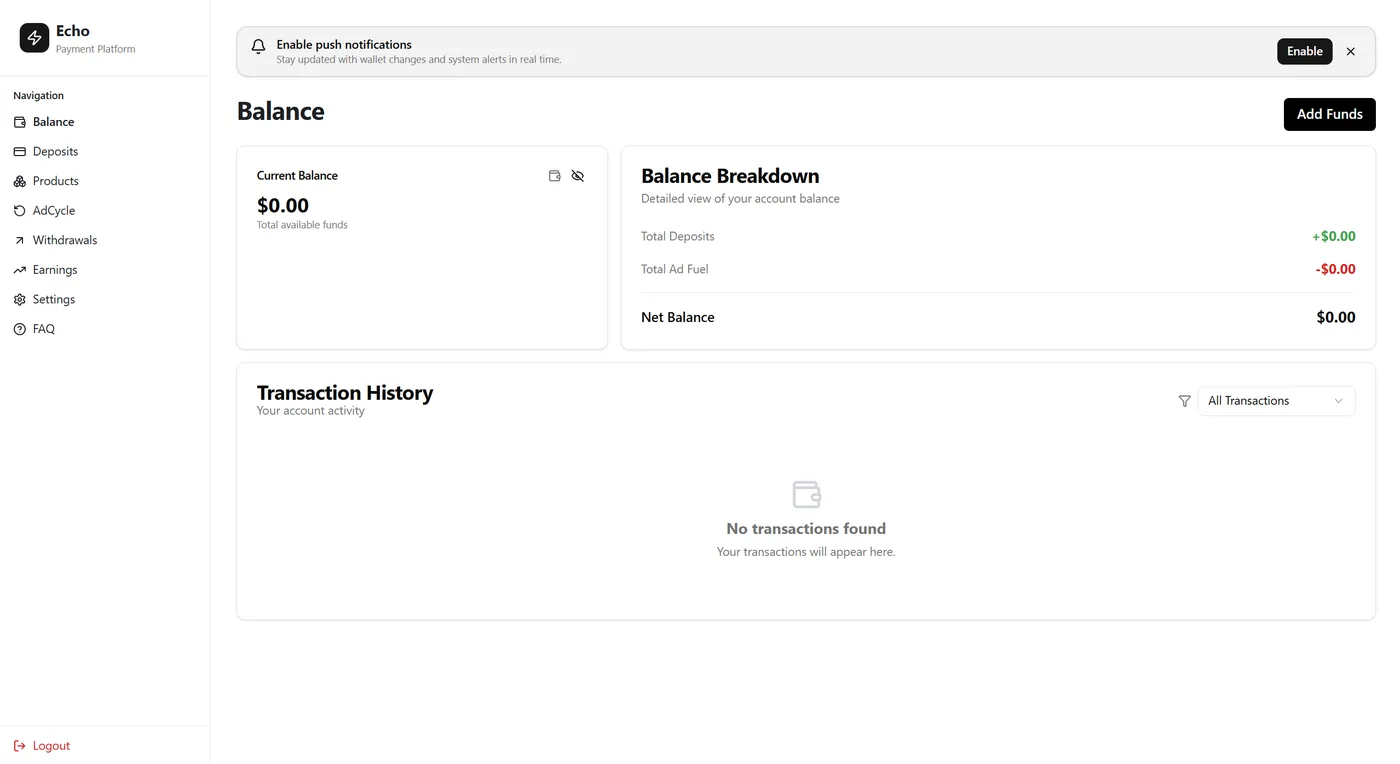The height and width of the screenshot is (764, 1400).
Task: Click the Navigation section label
Action: point(38,96)
